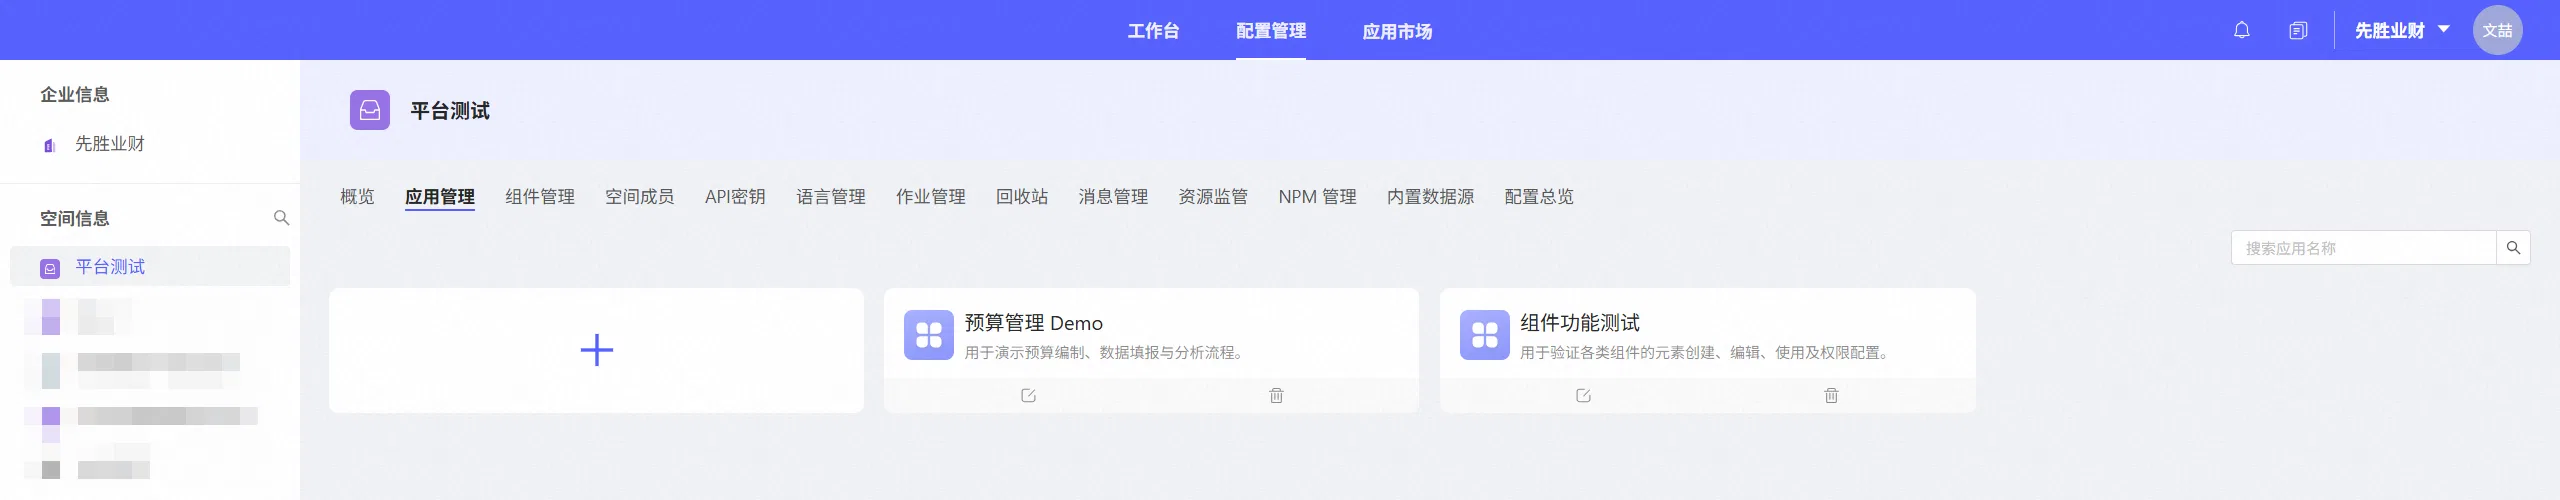Click the 平台测试 page title

[450, 111]
